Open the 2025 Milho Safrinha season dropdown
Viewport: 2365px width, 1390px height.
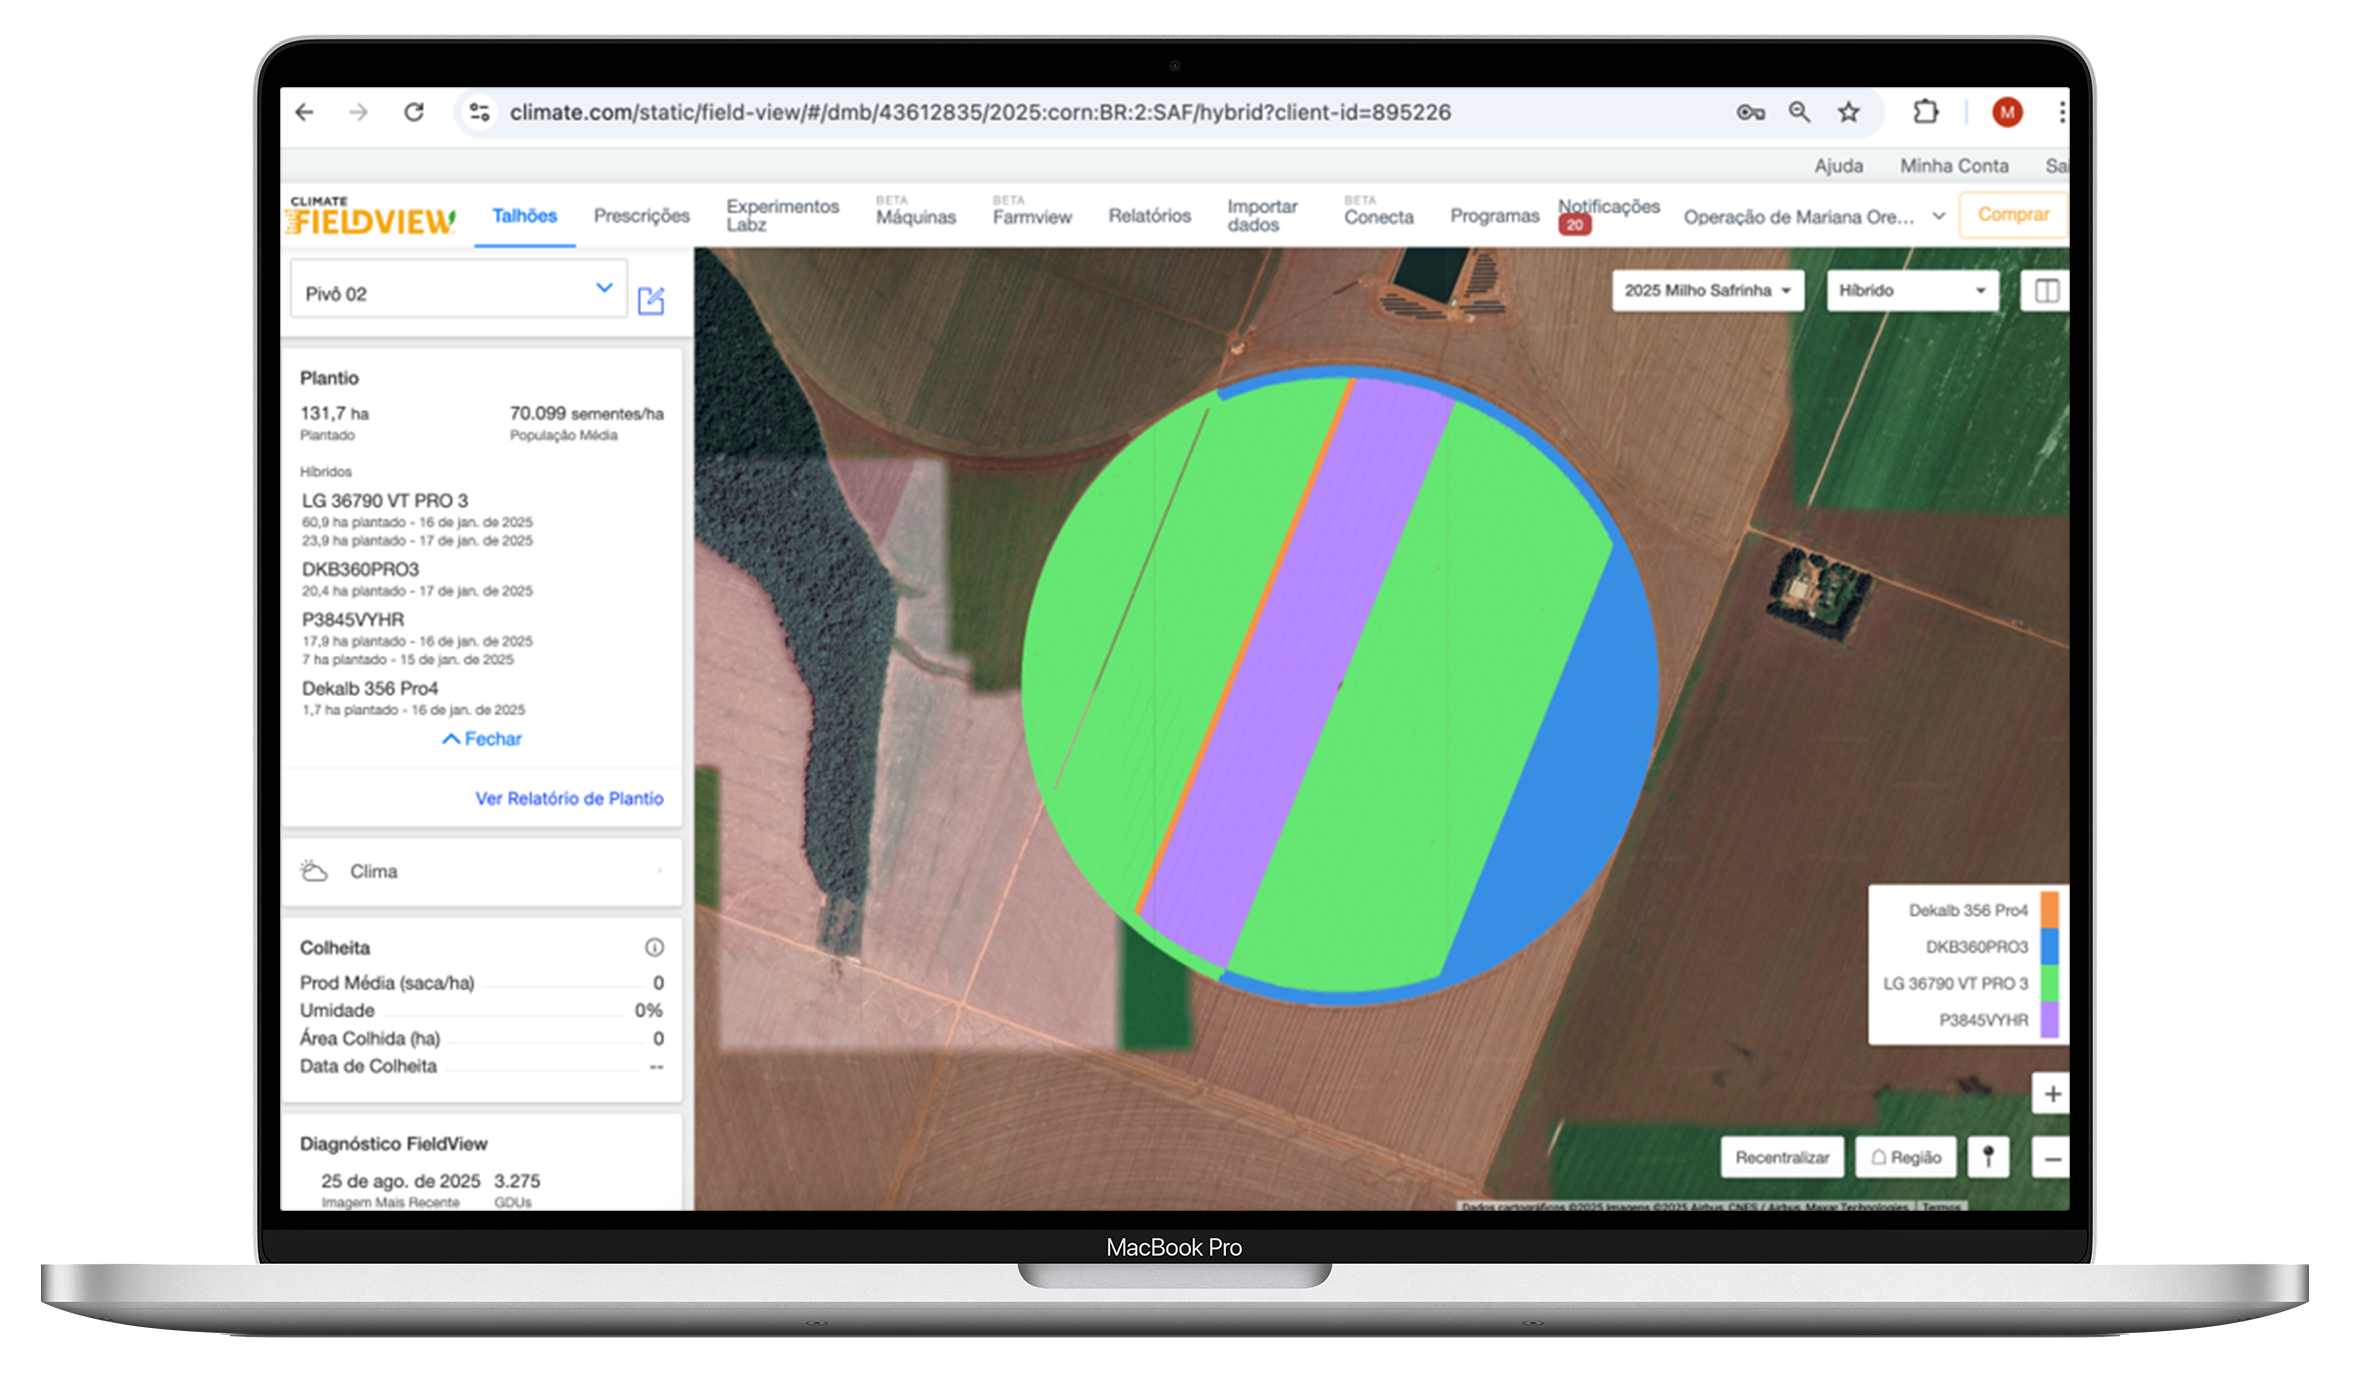coord(1707,291)
